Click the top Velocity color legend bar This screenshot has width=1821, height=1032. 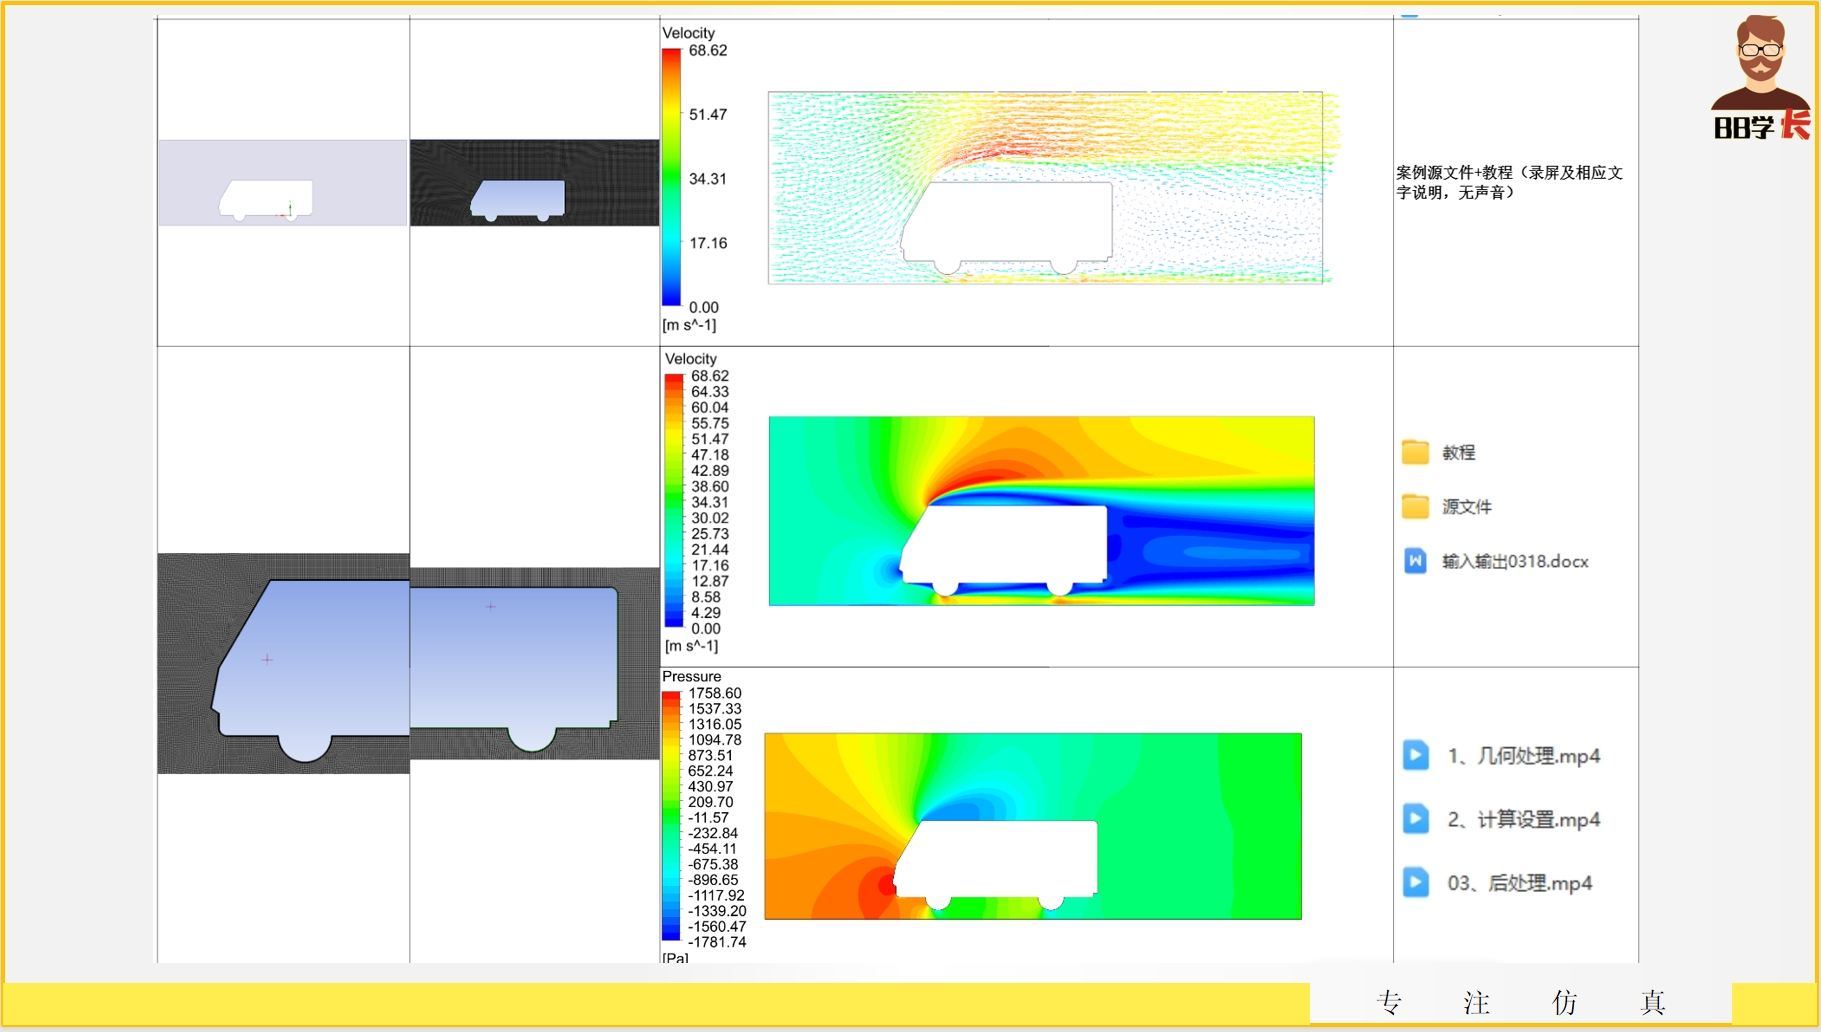671,177
